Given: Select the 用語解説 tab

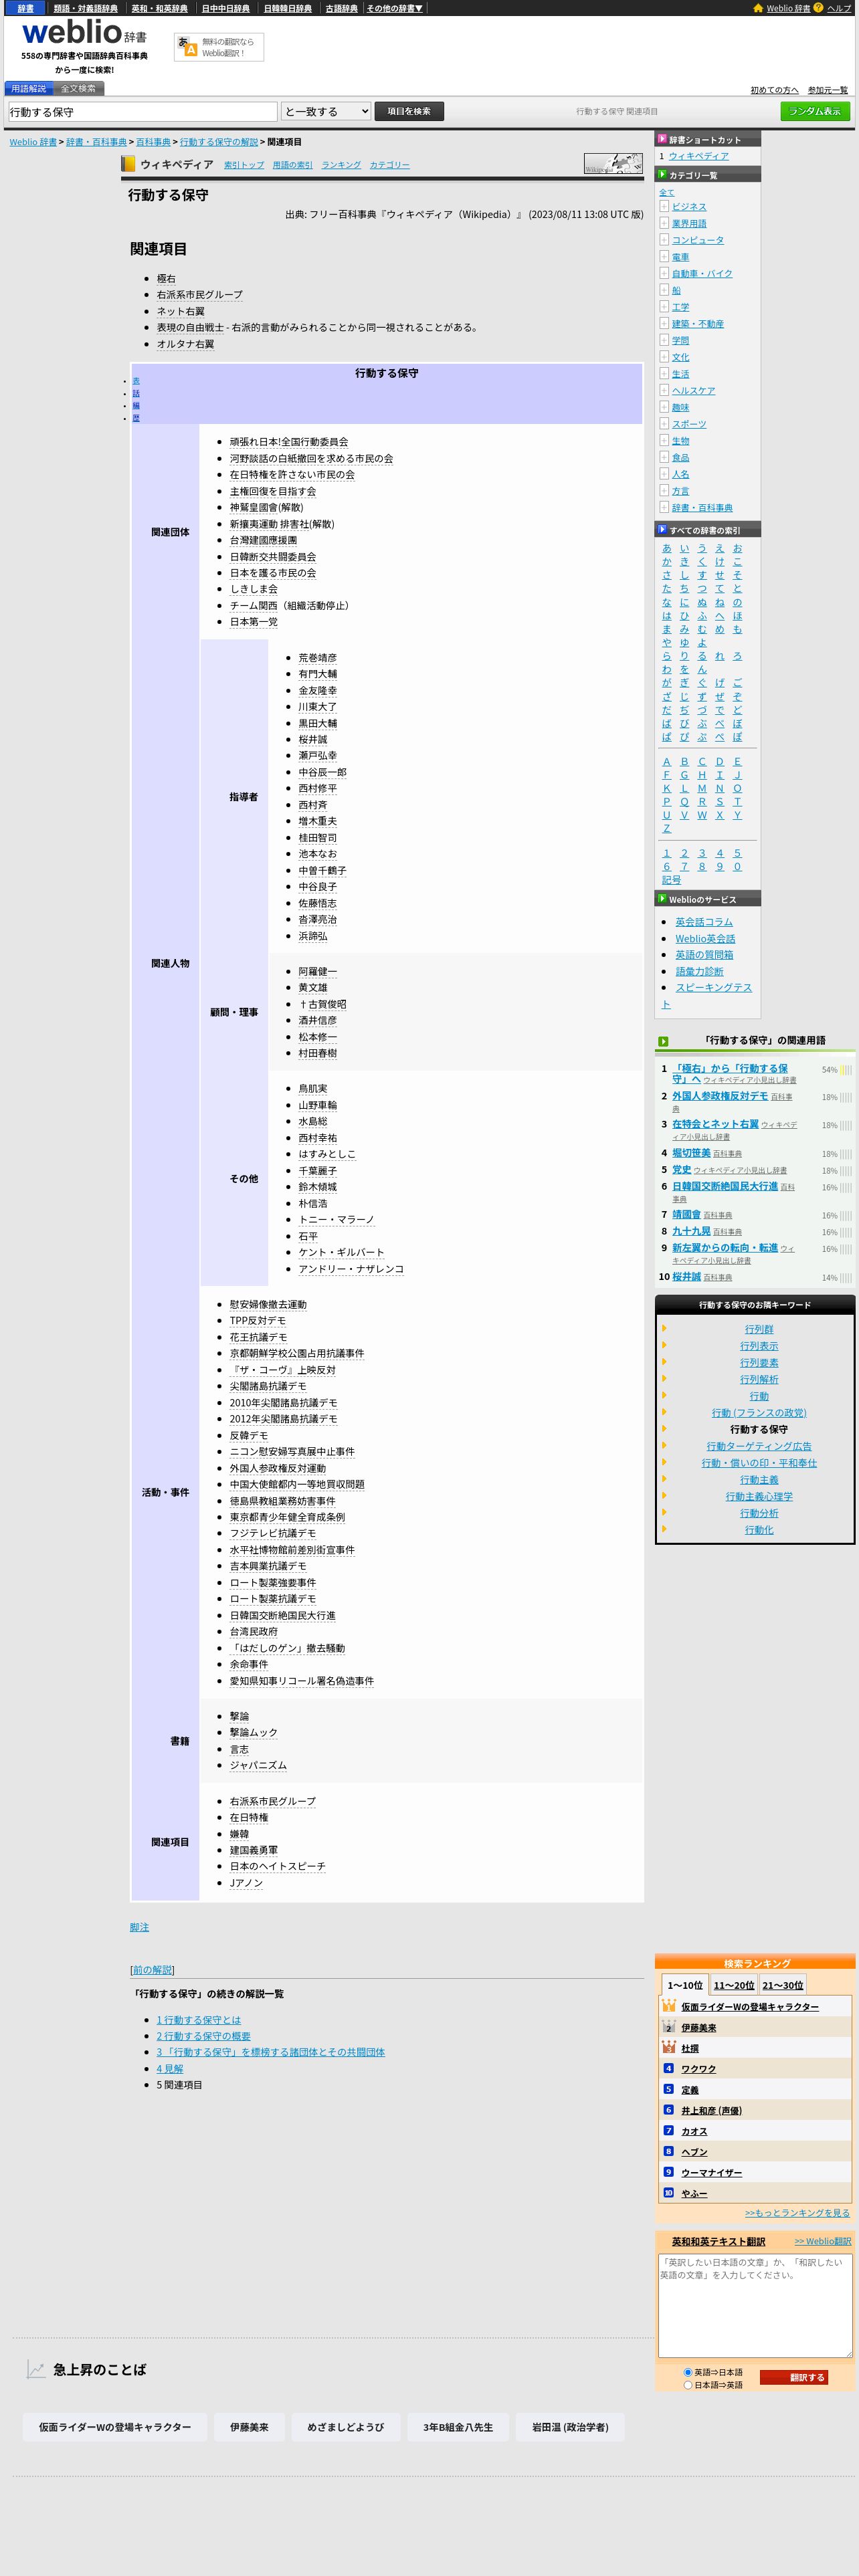Looking at the screenshot, I should [x=28, y=88].
